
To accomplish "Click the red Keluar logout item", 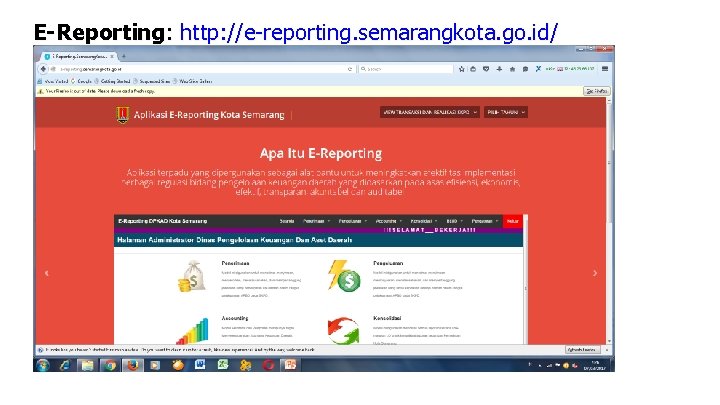I will (512, 221).
